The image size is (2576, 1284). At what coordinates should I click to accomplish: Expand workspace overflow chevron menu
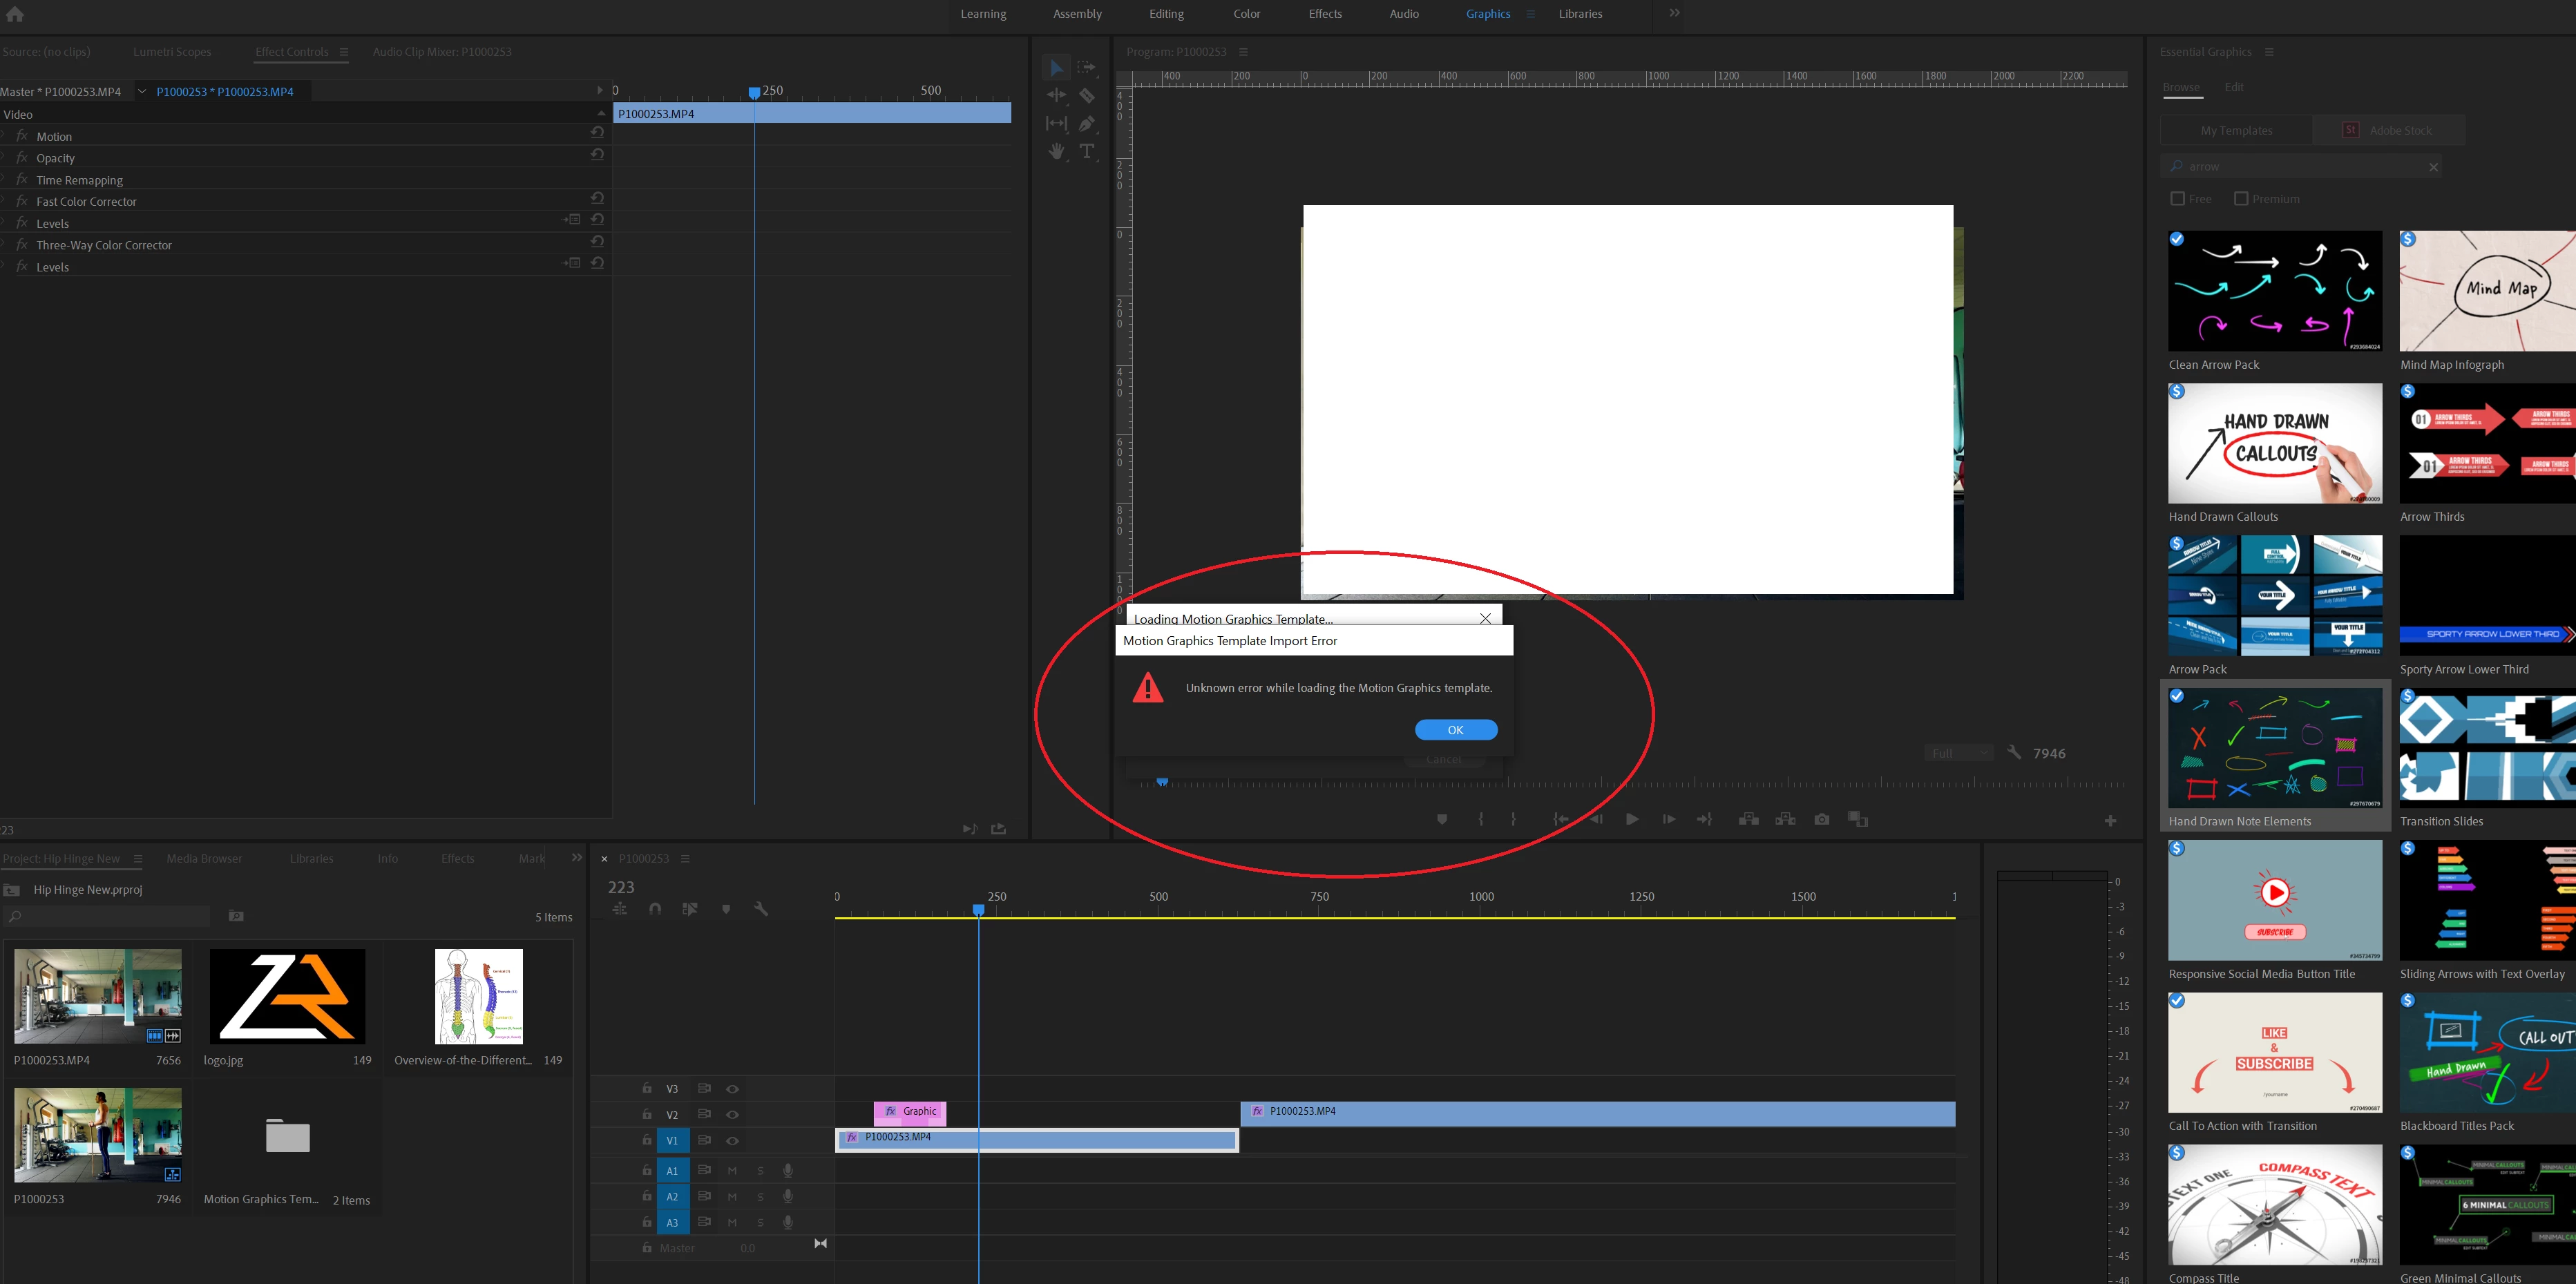pyautogui.click(x=1674, y=13)
